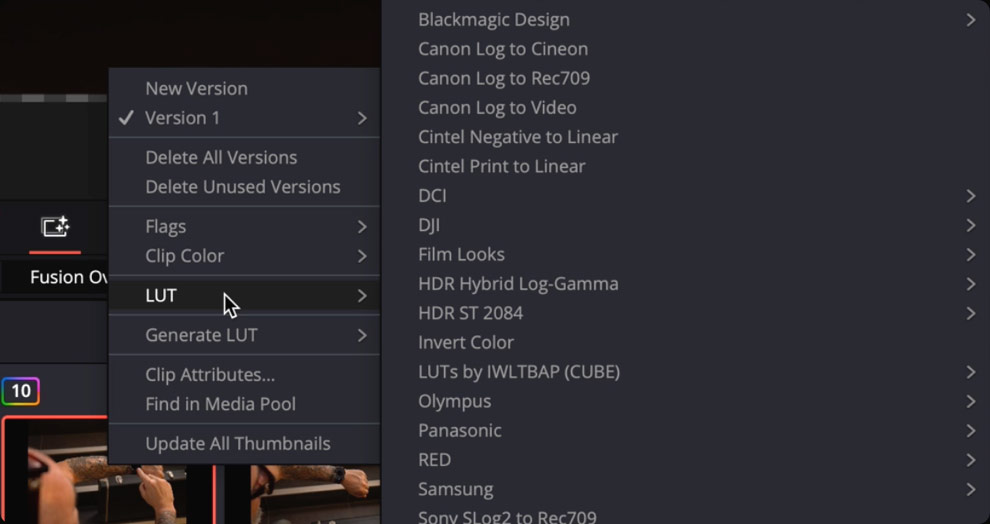Expand Samsung submenu chevron
990x524 pixels.
coord(970,489)
